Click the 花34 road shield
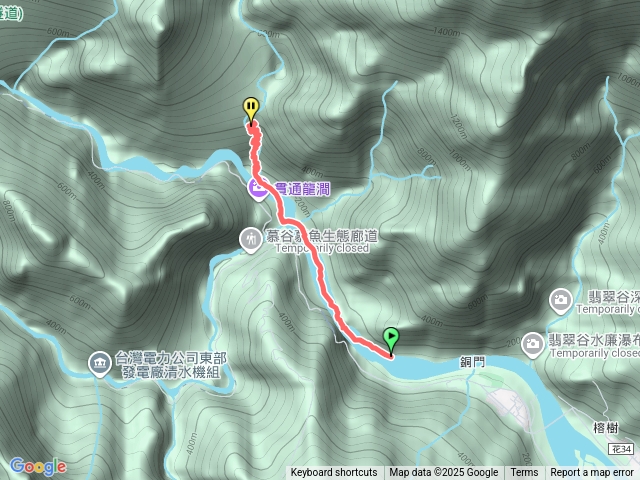The height and width of the screenshot is (480, 640). 621,449
